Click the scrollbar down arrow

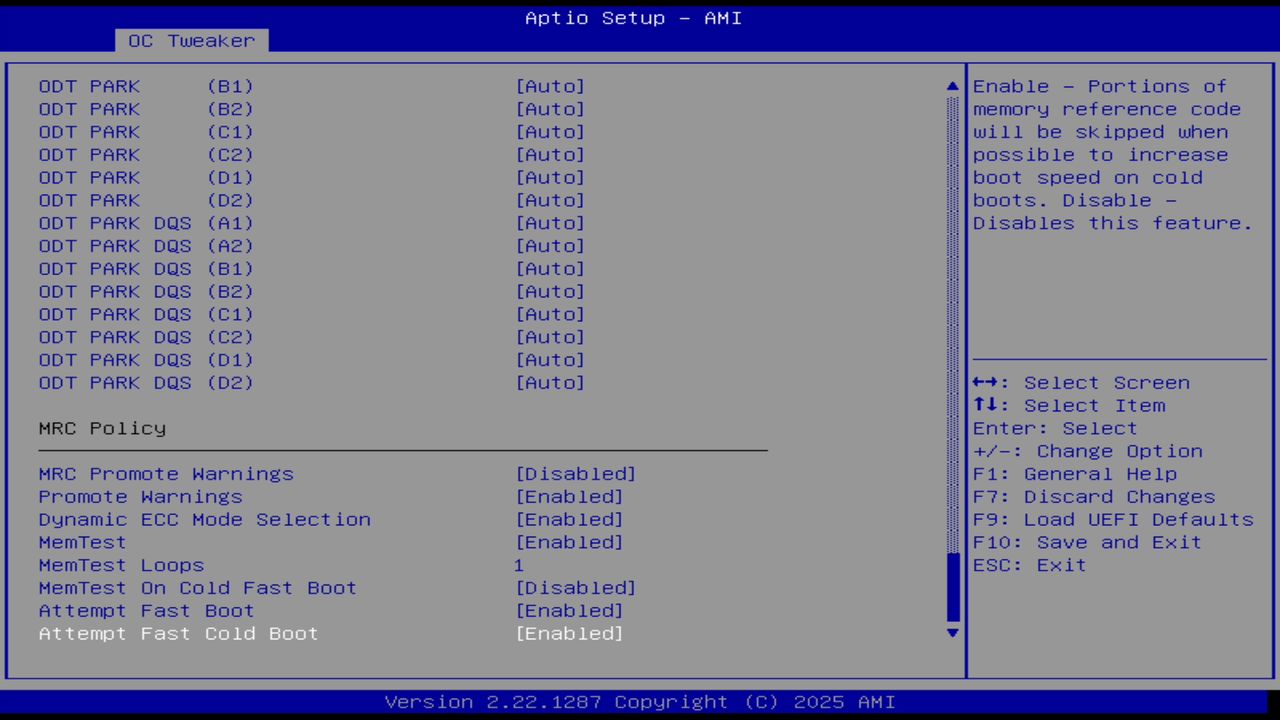[x=952, y=632]
